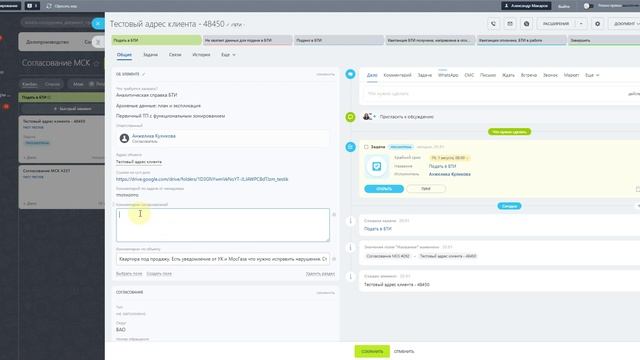Click the object comment field starting 'Квартира под продажу'
This screenshot has width=640, height=360.
click(222, 259)
